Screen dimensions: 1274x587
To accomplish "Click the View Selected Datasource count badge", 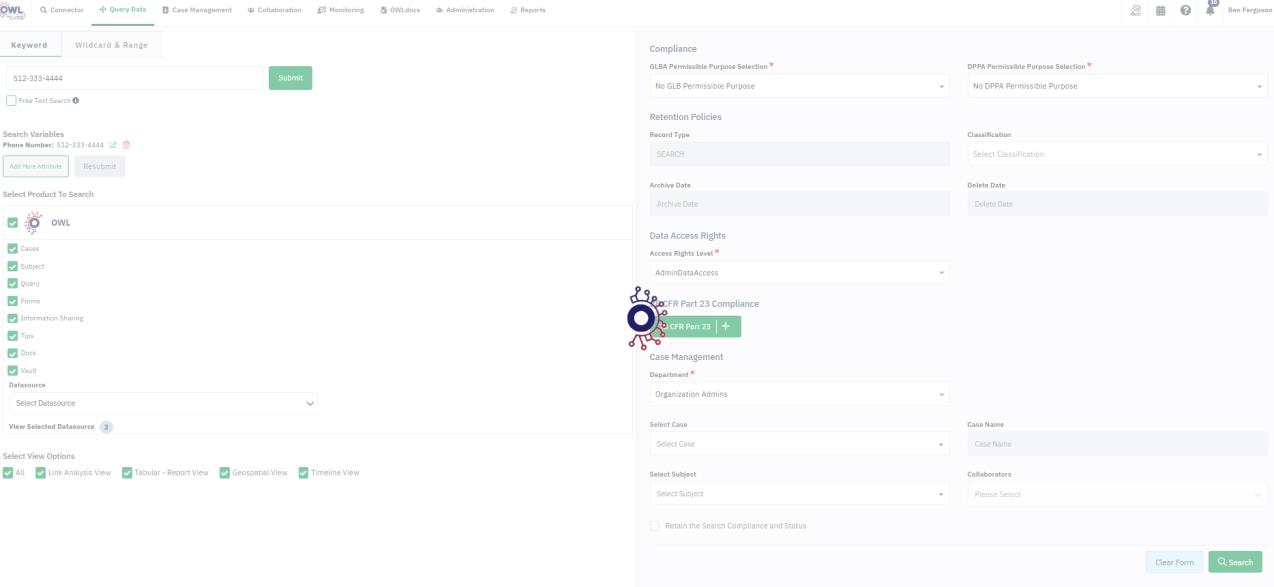I will point(106,427).
